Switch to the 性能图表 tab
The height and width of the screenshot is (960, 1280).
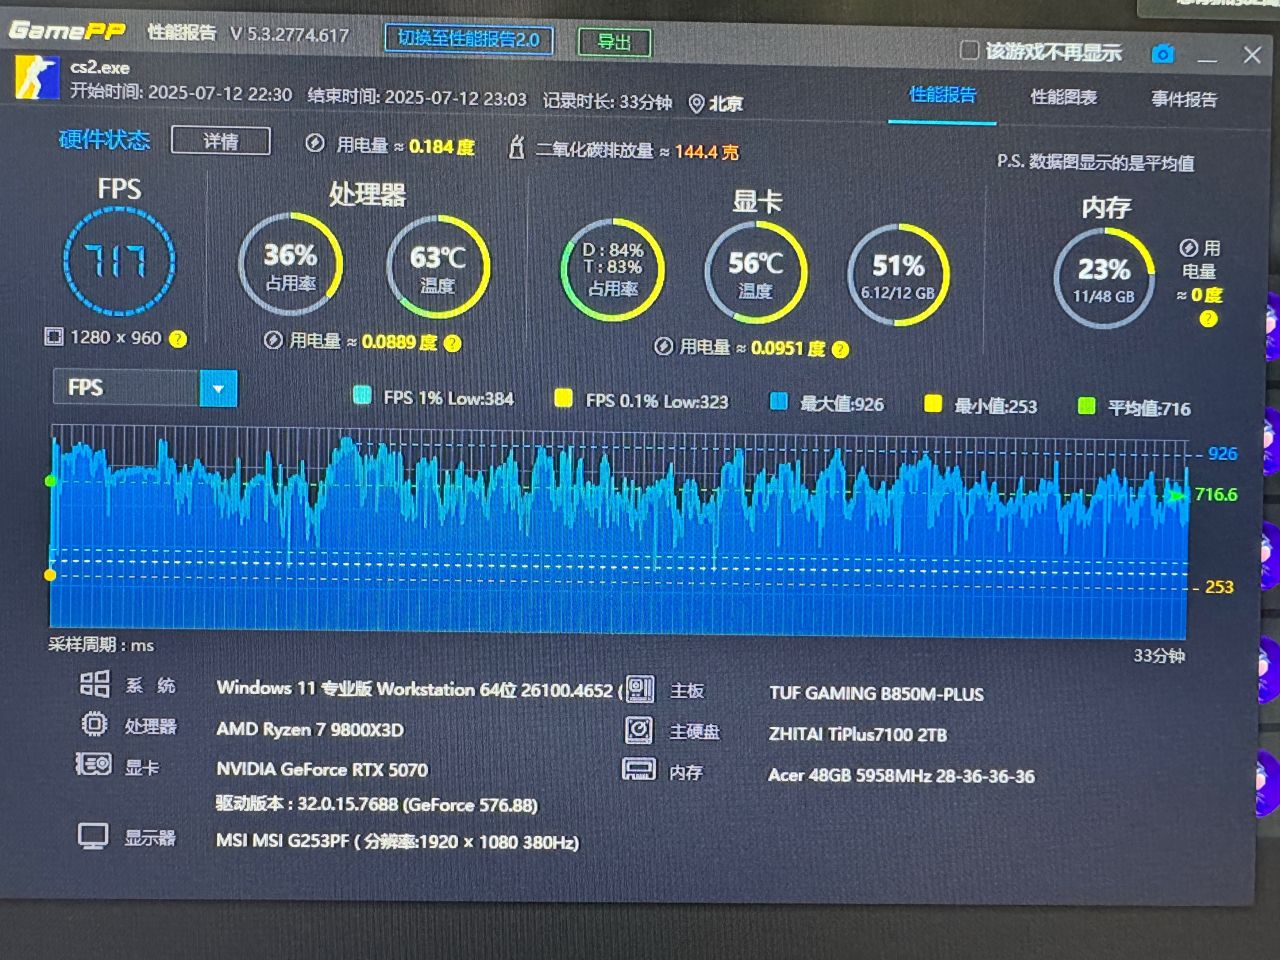click(1064, 97)
